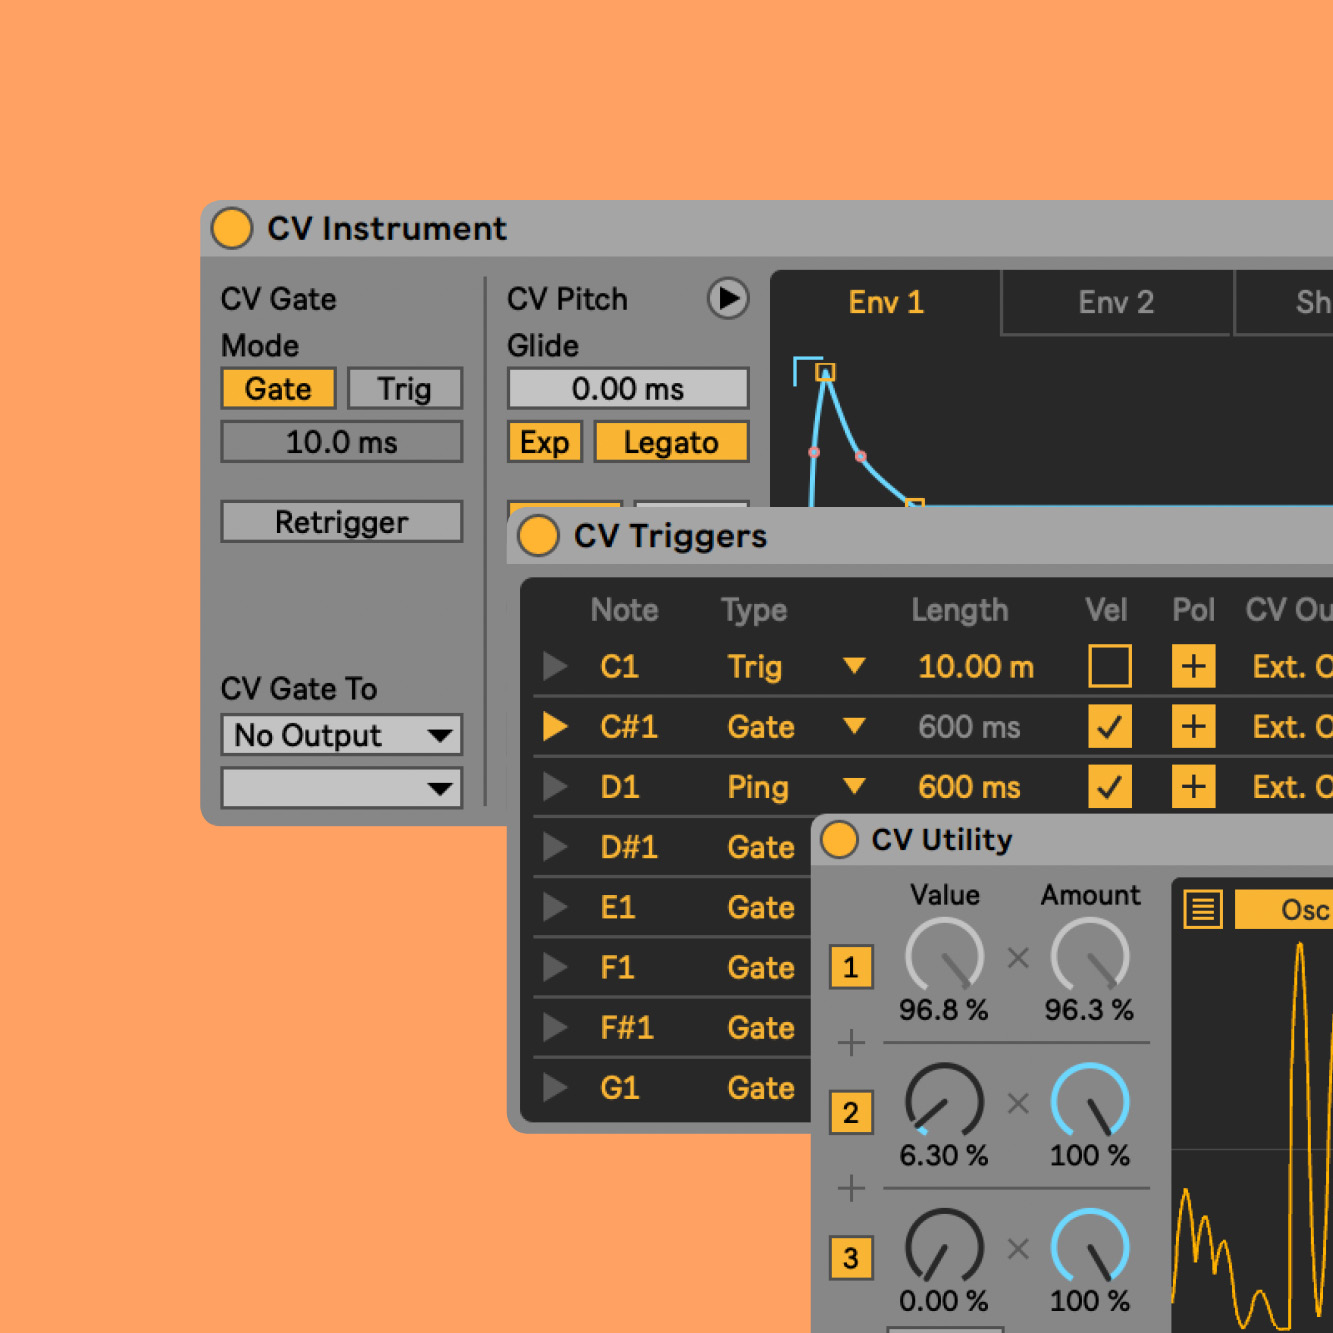This screenshot has height=1333, width=1333.
Task: Click the C#1 row trigger play arrow
Action: pos(555,727)
